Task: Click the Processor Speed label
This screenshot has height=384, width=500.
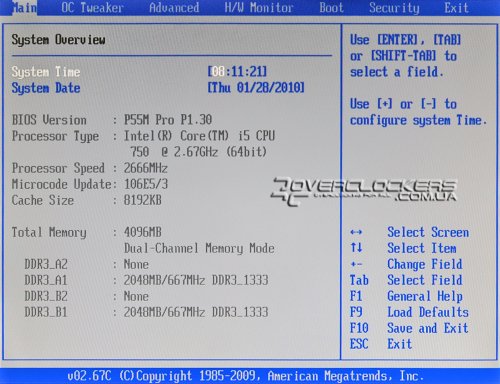Action: [58, 168]
